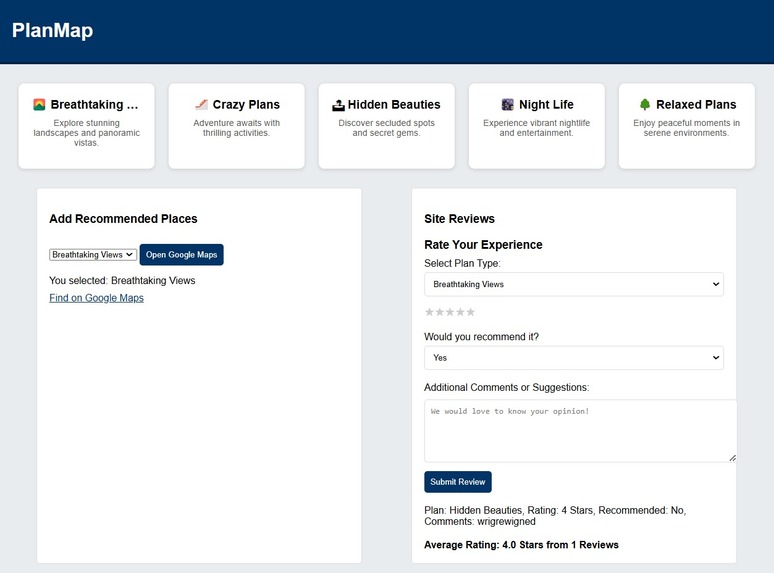This screenshot has height=573, width=774.
Task: Click the 'Site Reviews' heading
Action: pos(460,219)
